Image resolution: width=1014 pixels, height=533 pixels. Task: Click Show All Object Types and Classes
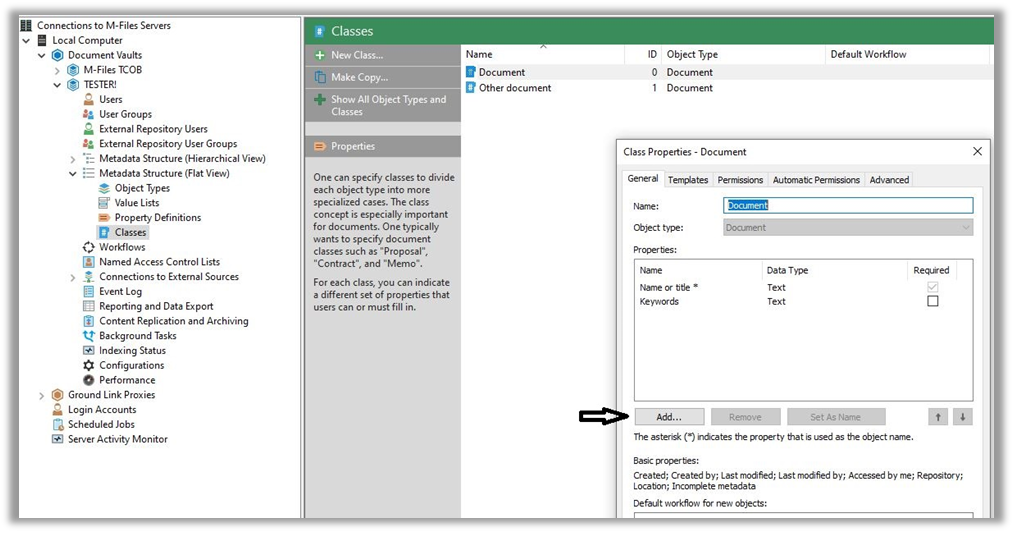tap(383, 105)
